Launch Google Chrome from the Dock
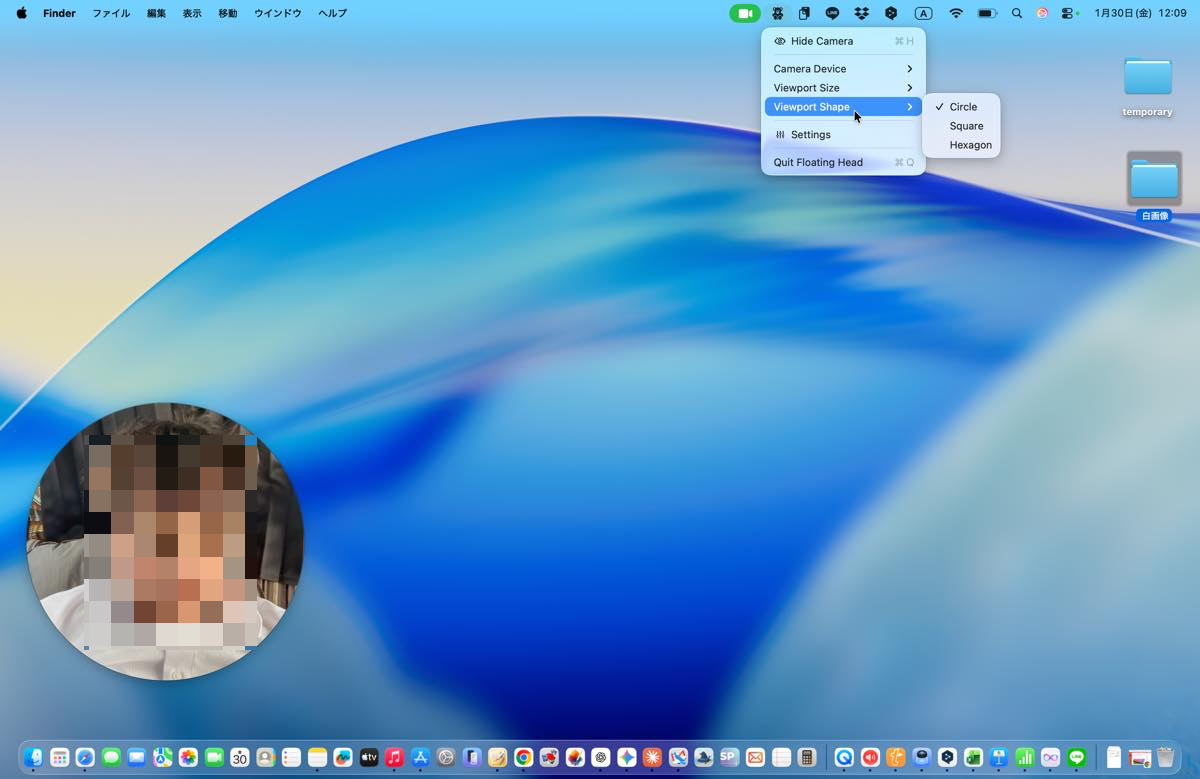 522,758
